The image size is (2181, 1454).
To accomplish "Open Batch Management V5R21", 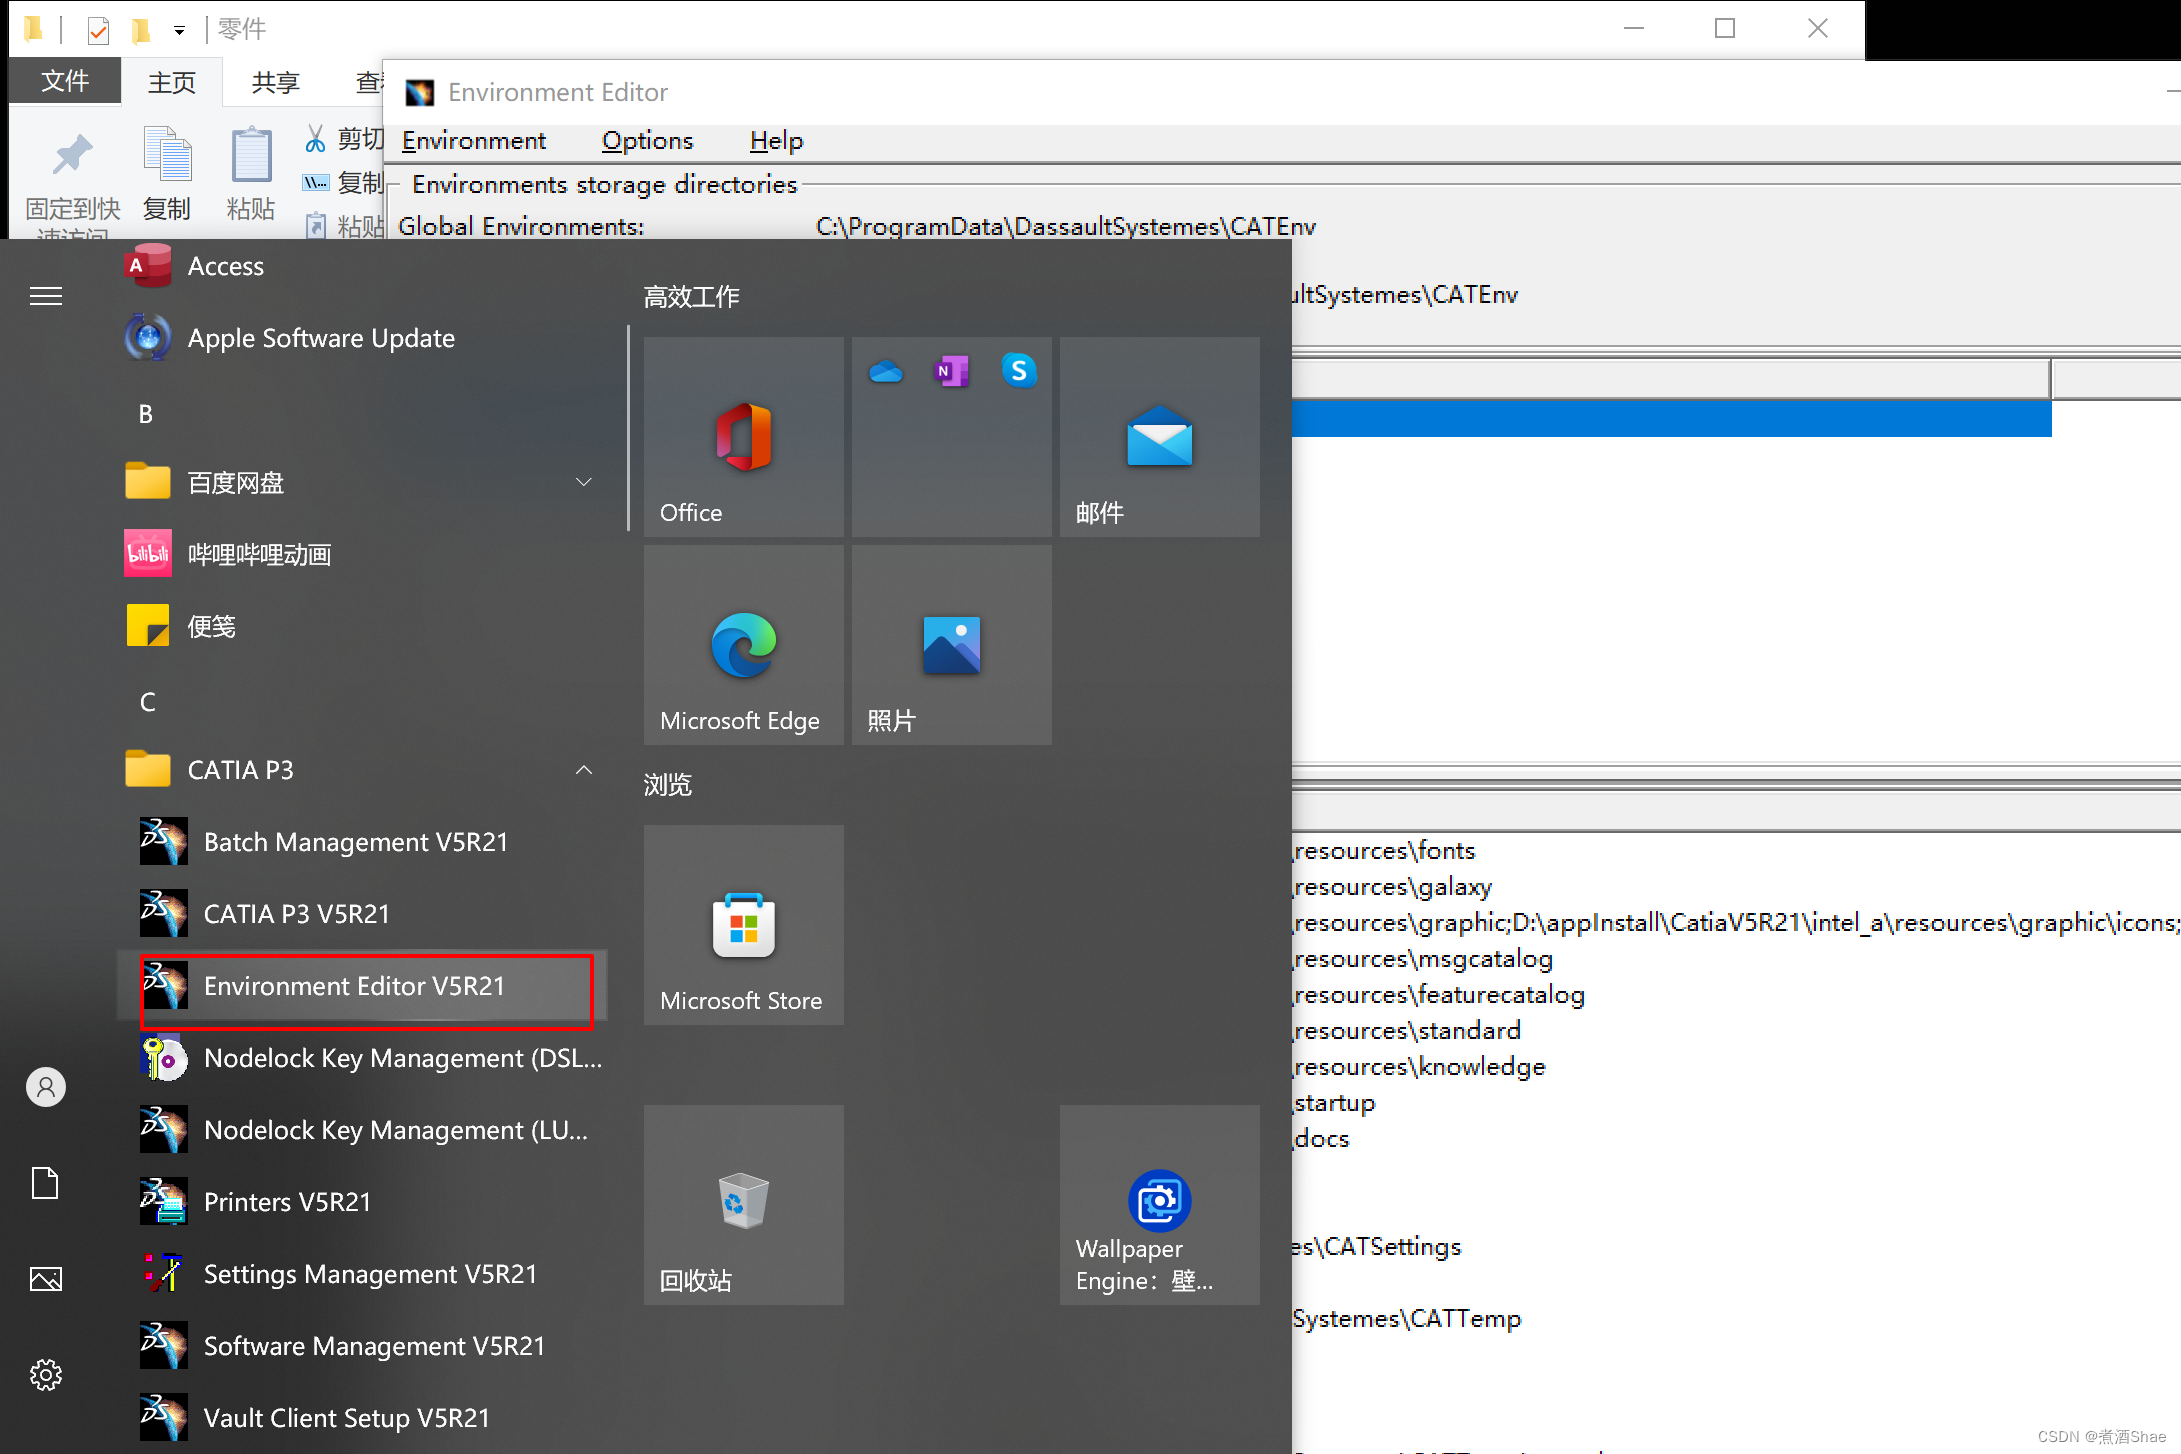I will click(355, 842).
